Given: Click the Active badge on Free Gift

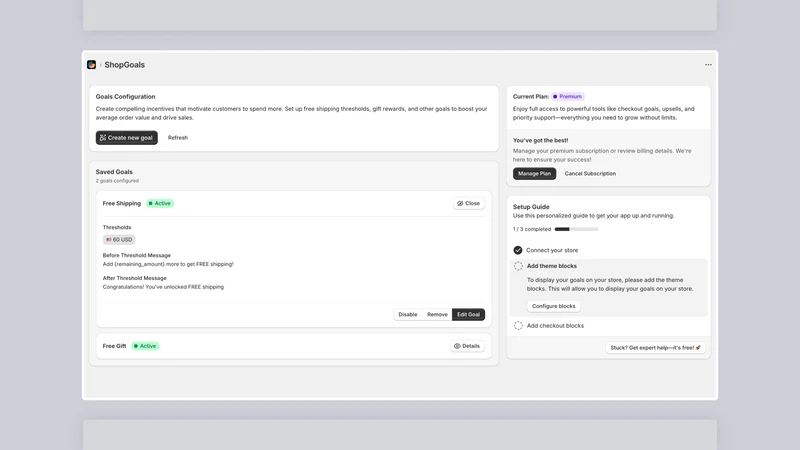Looking at the screenshot, I should pyautogui.click(x=145, y=346).
